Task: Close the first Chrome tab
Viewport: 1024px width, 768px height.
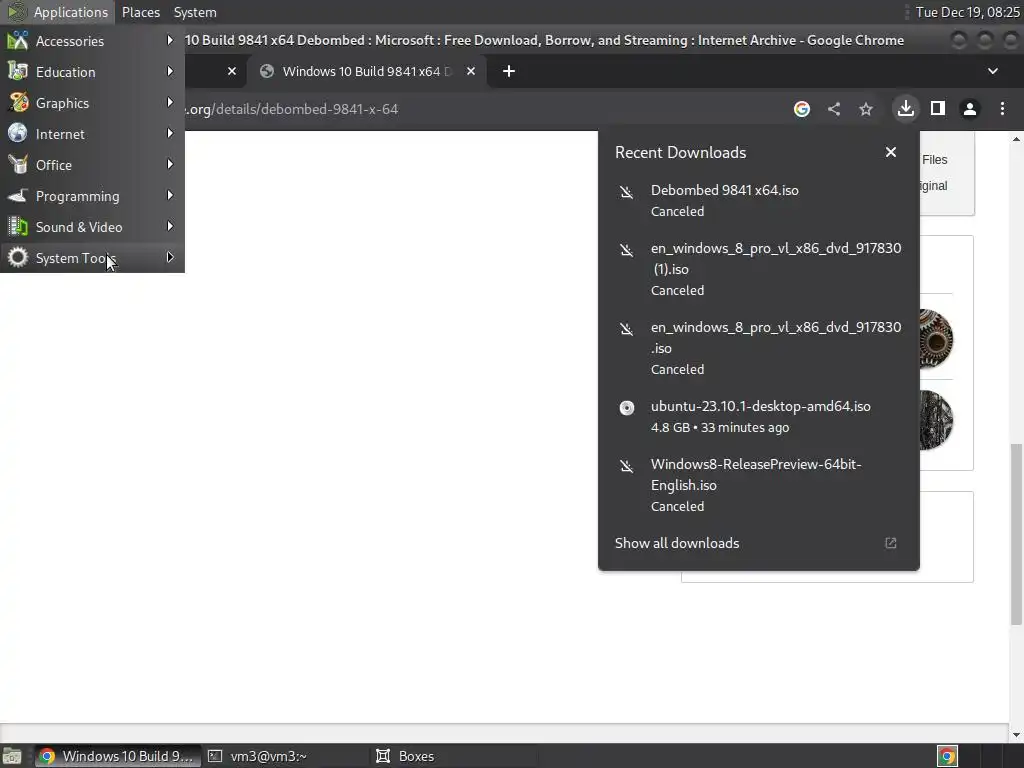Action: (232, 71)
